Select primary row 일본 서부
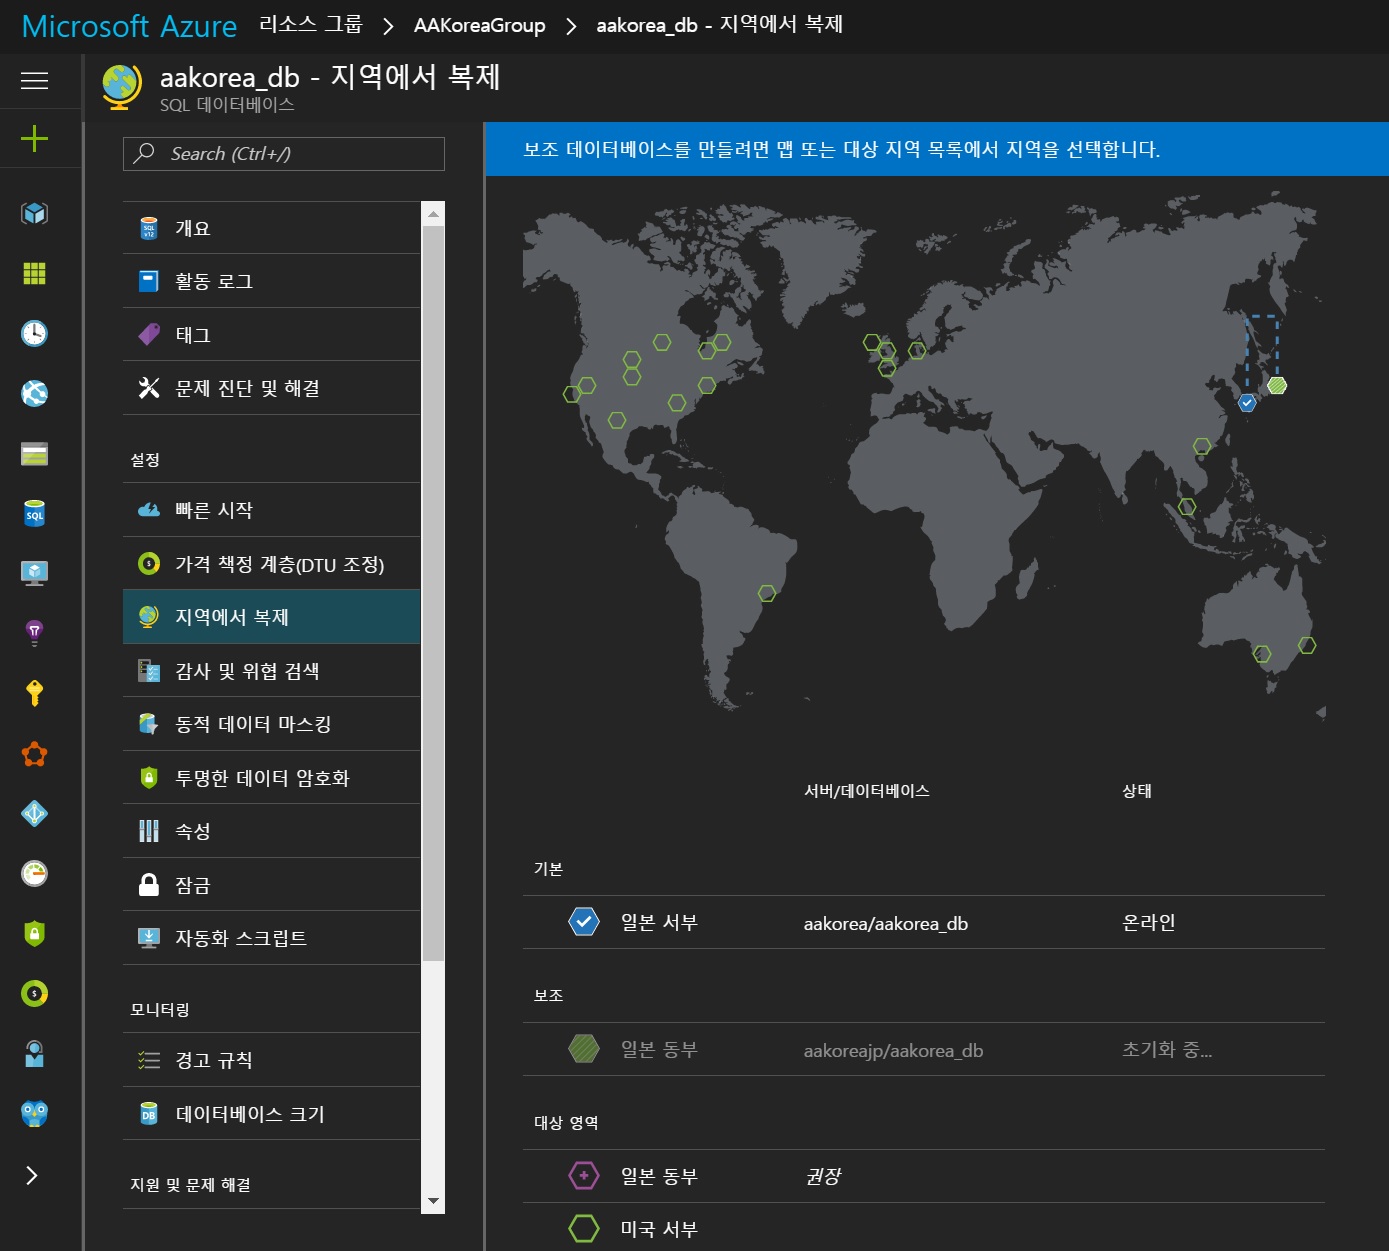The image size is (1389, 1251). coord(924,922)
